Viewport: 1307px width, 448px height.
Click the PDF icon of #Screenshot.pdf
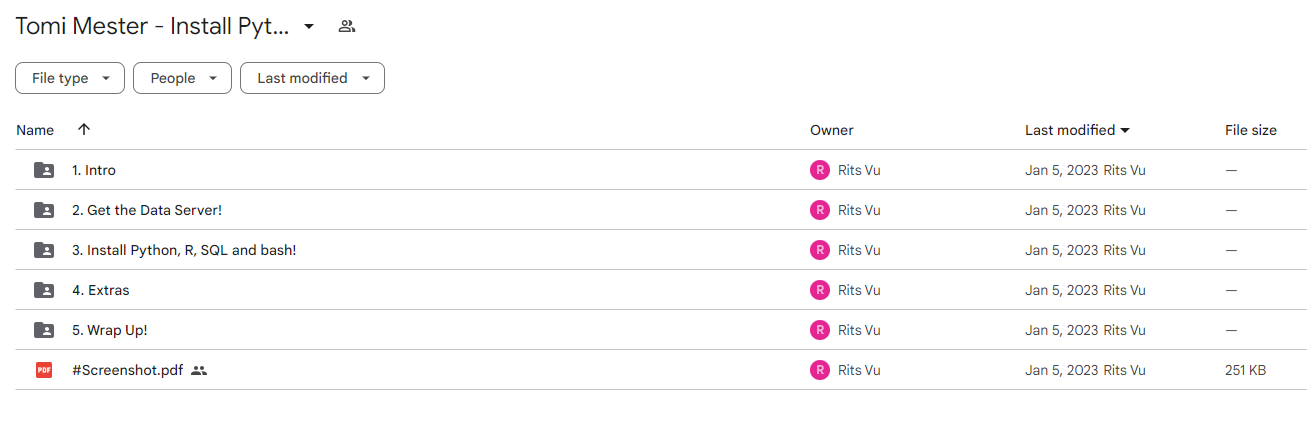44,370
